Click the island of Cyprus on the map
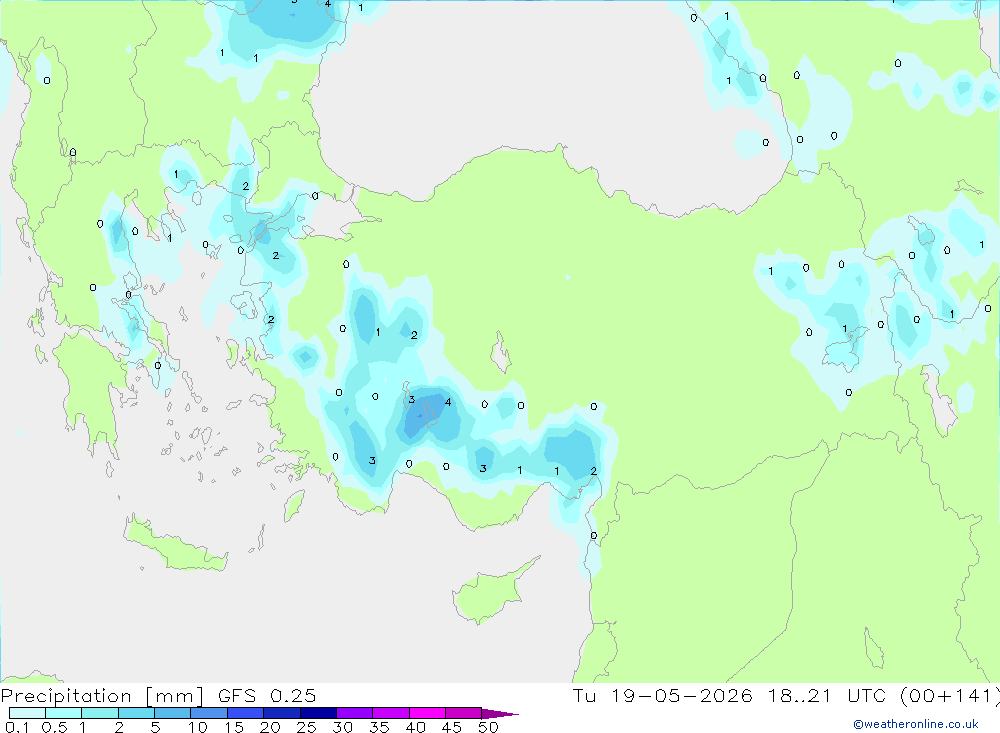This screenshot has height=733, width=1000. [x=490, y=594]
